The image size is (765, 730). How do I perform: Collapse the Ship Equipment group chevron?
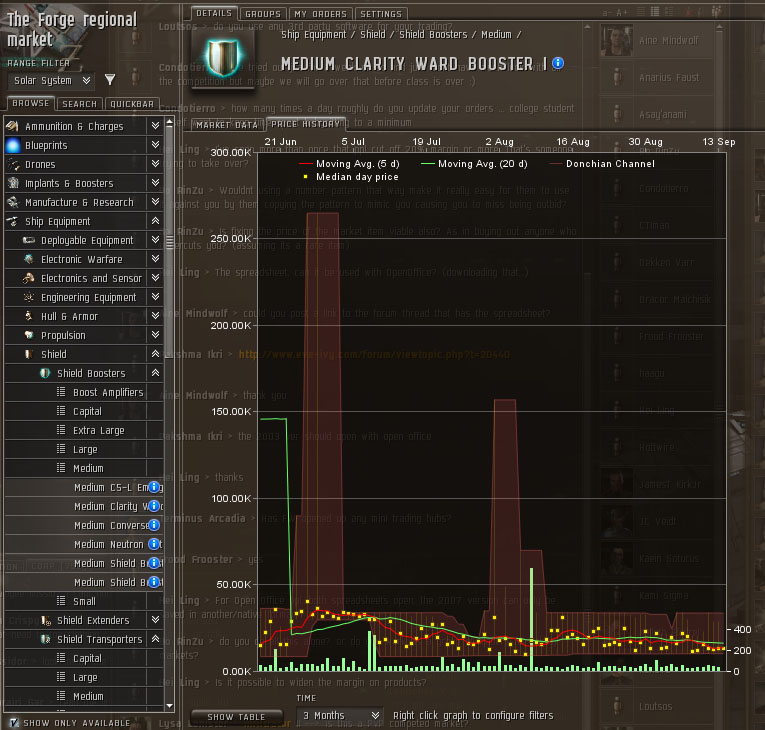click(155, 221)
